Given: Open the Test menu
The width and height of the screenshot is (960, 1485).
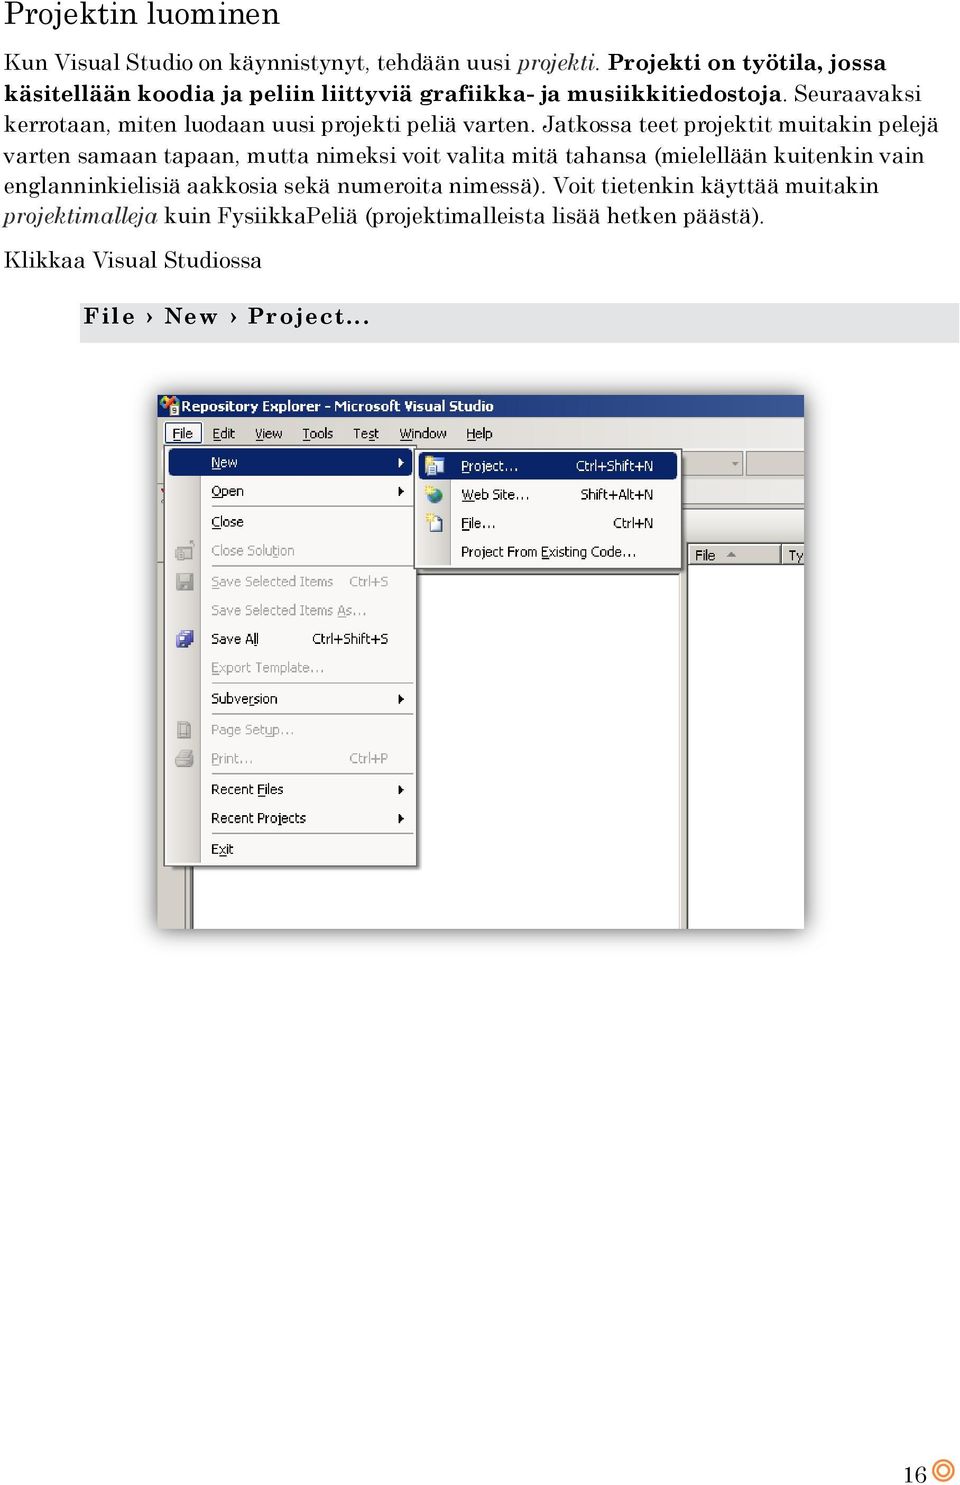Looking at the screenshot, I should [x=365, y=433].
